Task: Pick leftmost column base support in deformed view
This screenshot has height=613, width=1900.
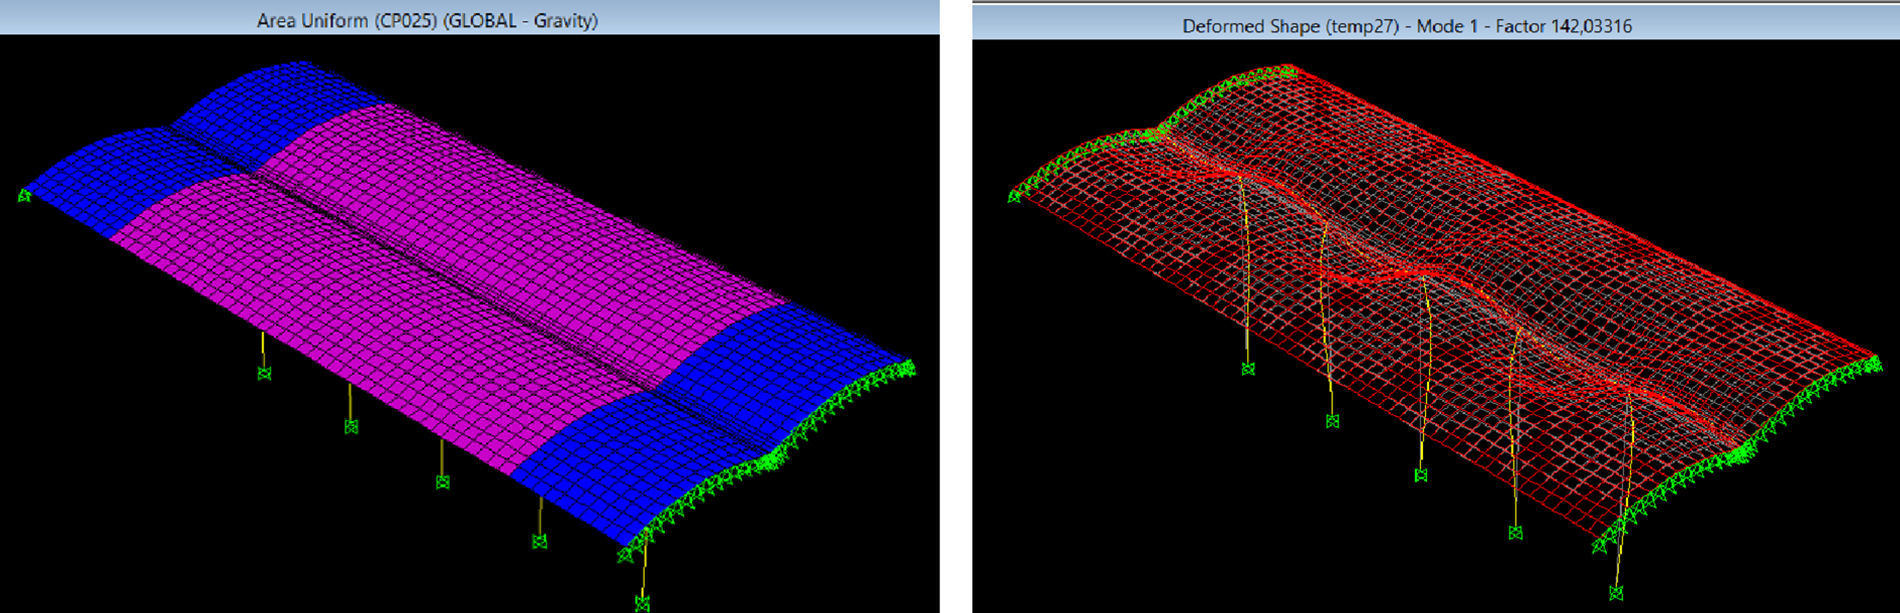Action: pyautogui.click(x=1248, y=369)
